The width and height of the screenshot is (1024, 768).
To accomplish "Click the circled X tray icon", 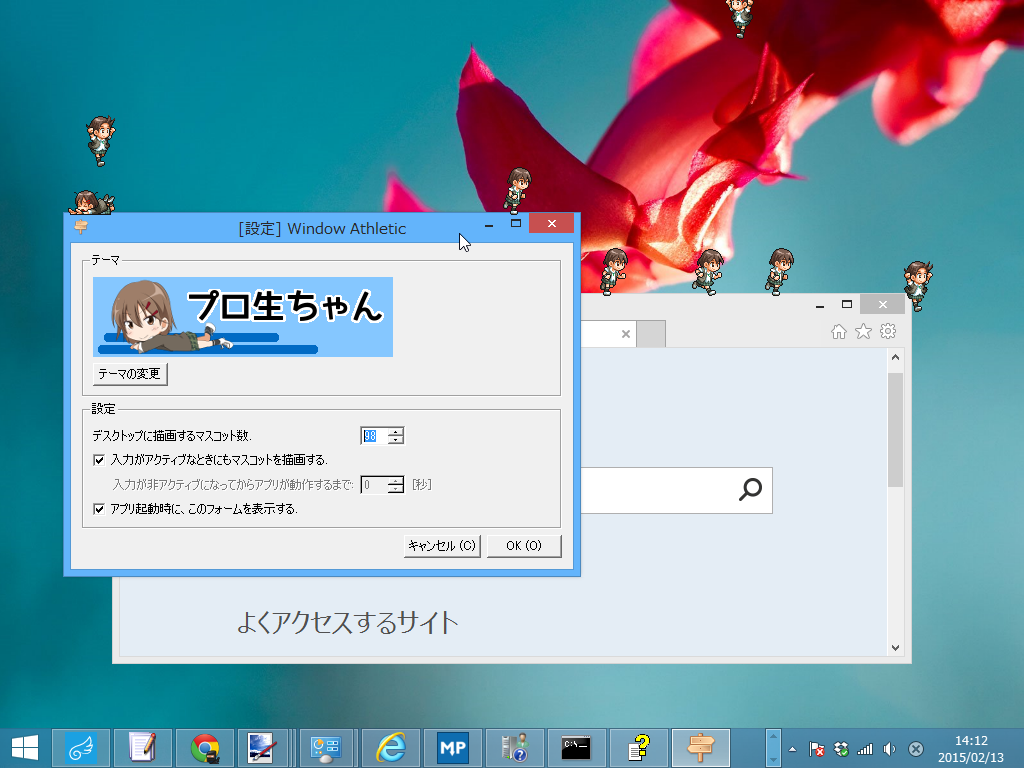I will pyautogui.click(x=916, y=749).
